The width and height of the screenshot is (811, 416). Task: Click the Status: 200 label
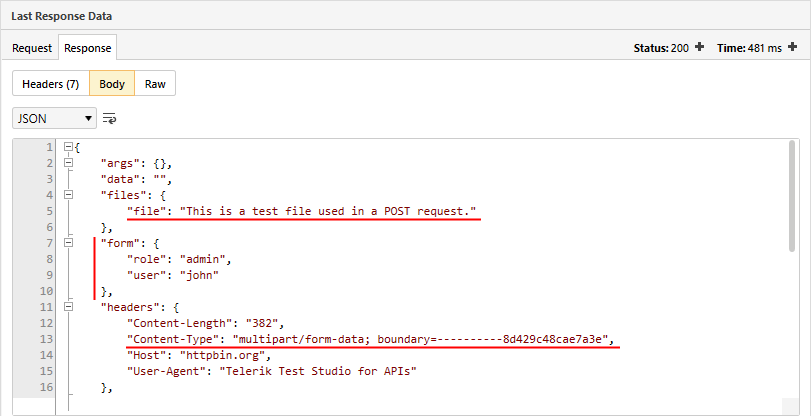pos(661,48)
